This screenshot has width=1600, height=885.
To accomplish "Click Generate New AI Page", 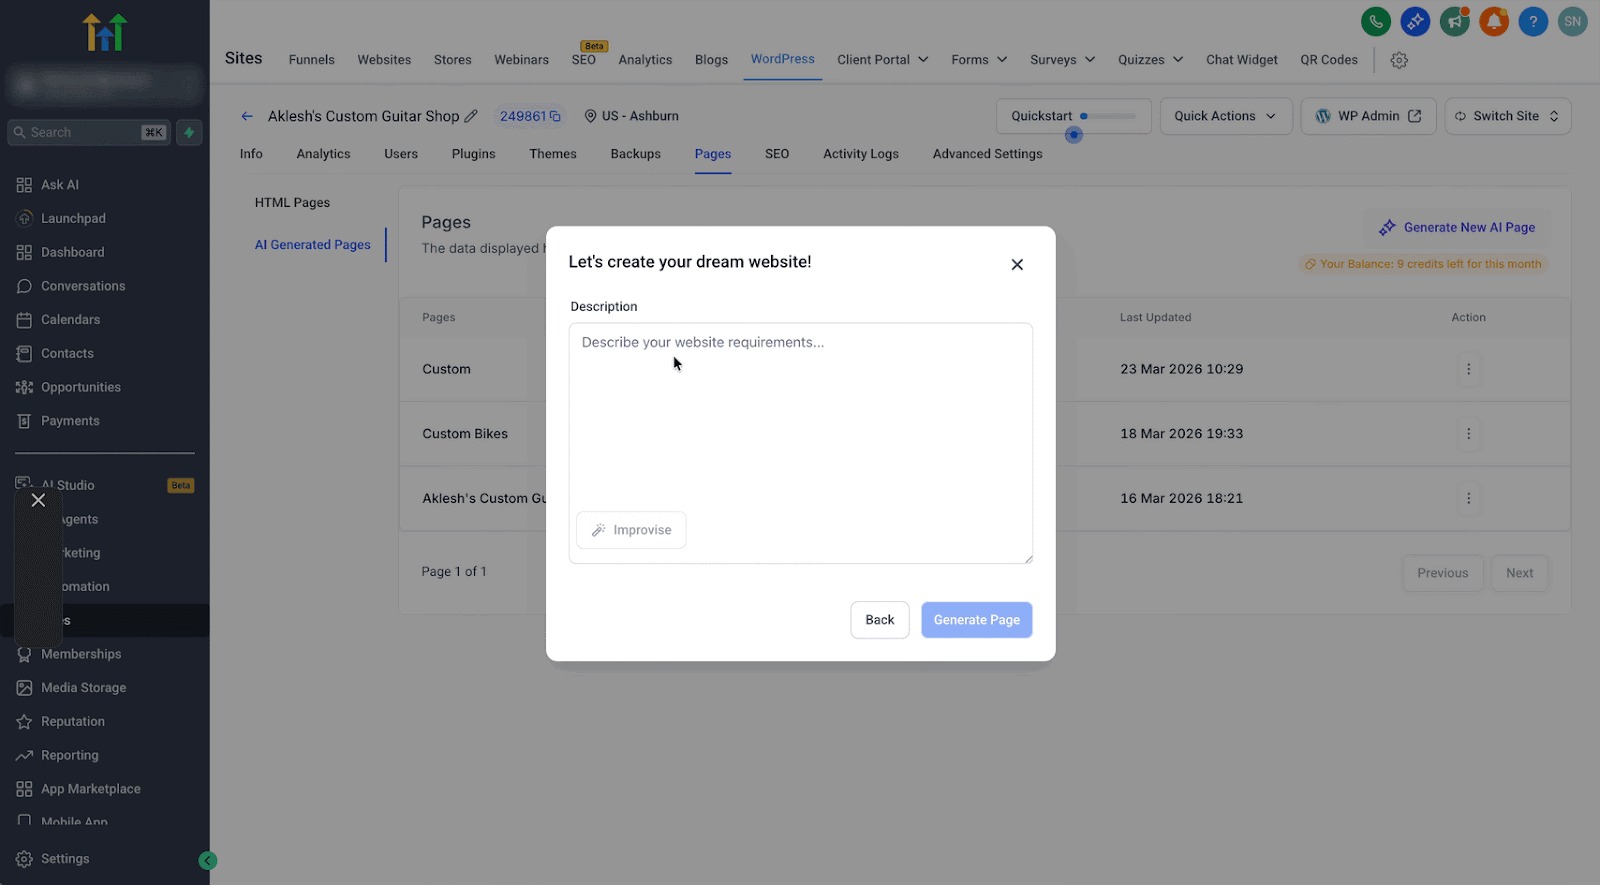I will click(x=1457, y=228).
